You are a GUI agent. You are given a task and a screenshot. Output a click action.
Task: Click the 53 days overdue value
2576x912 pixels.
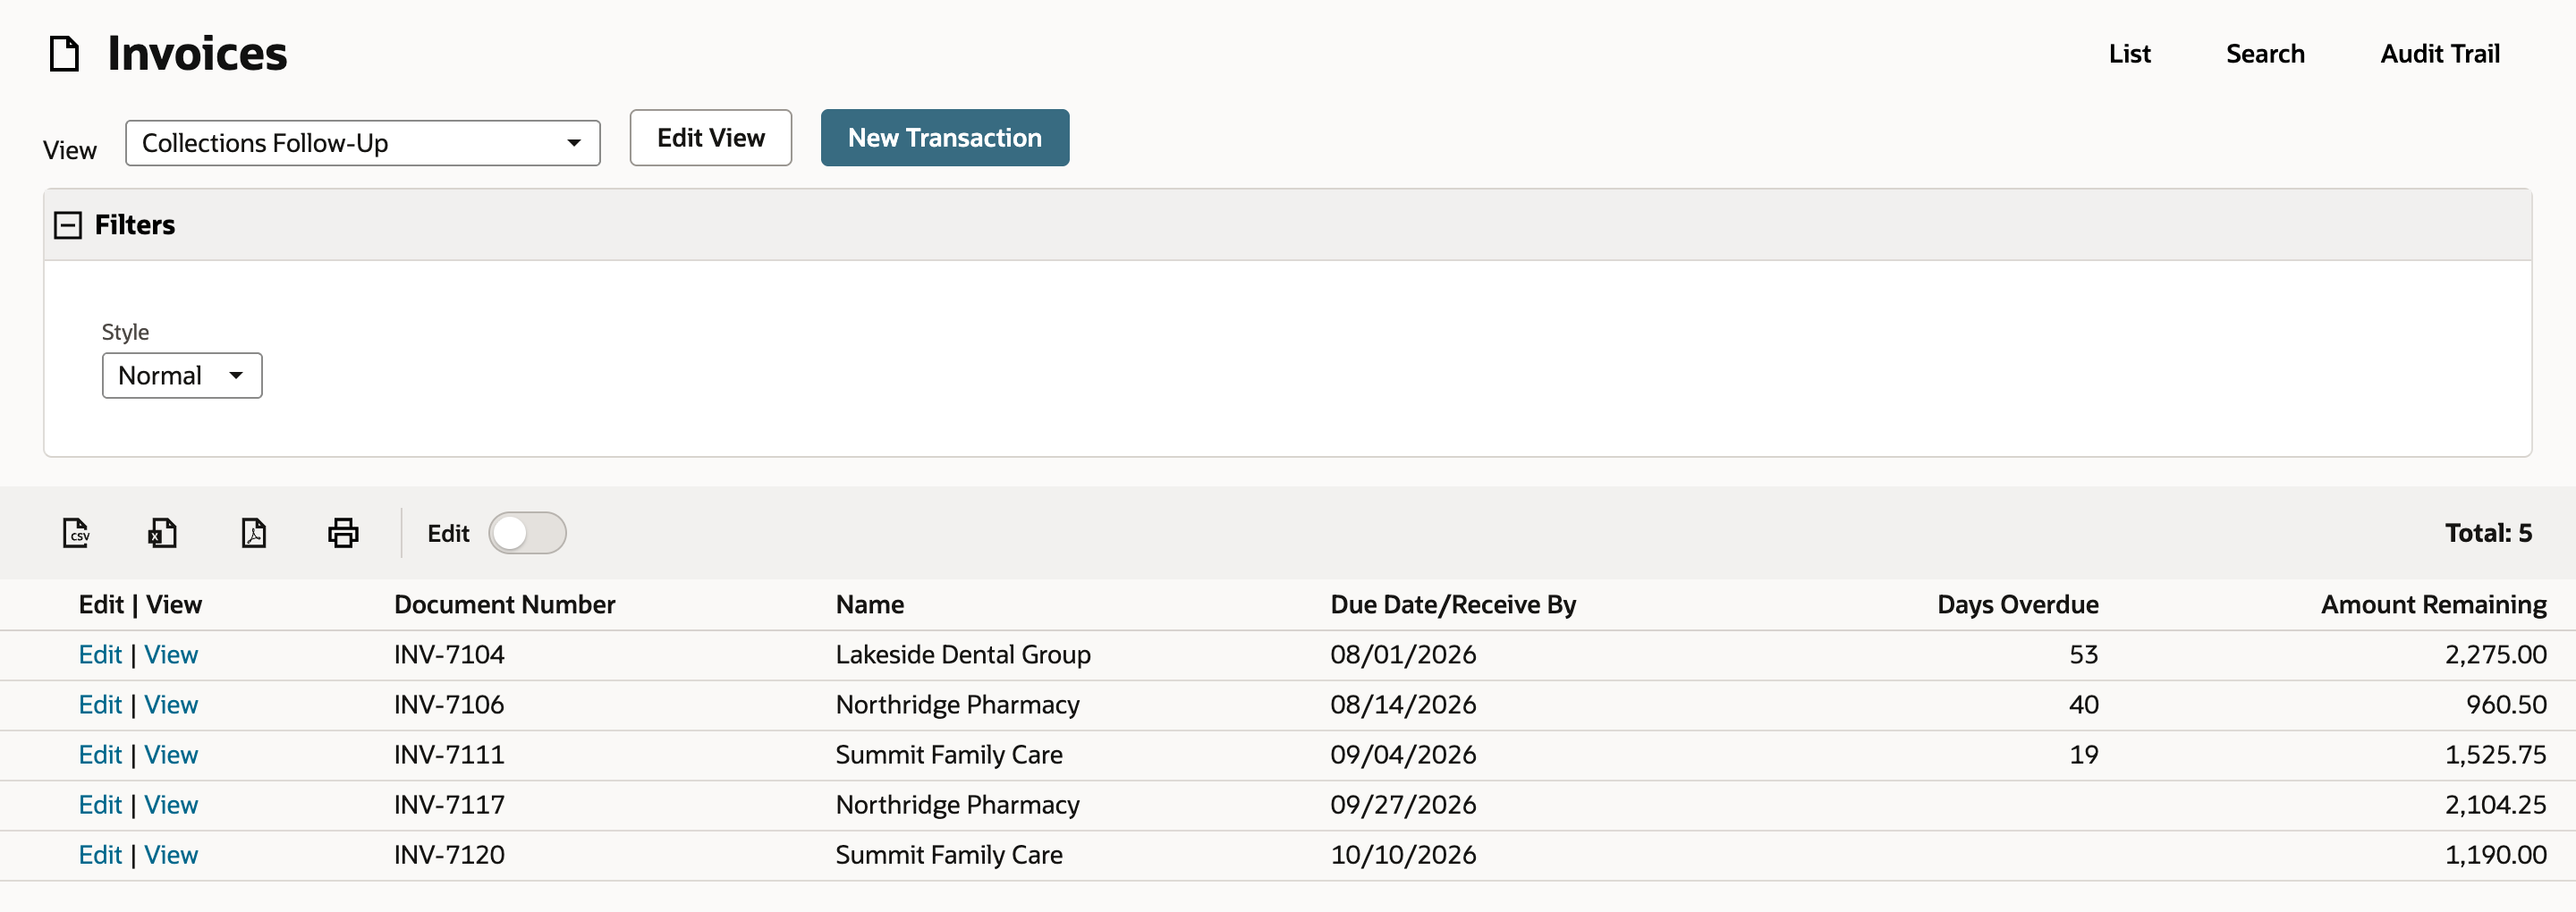[2083, 655]
